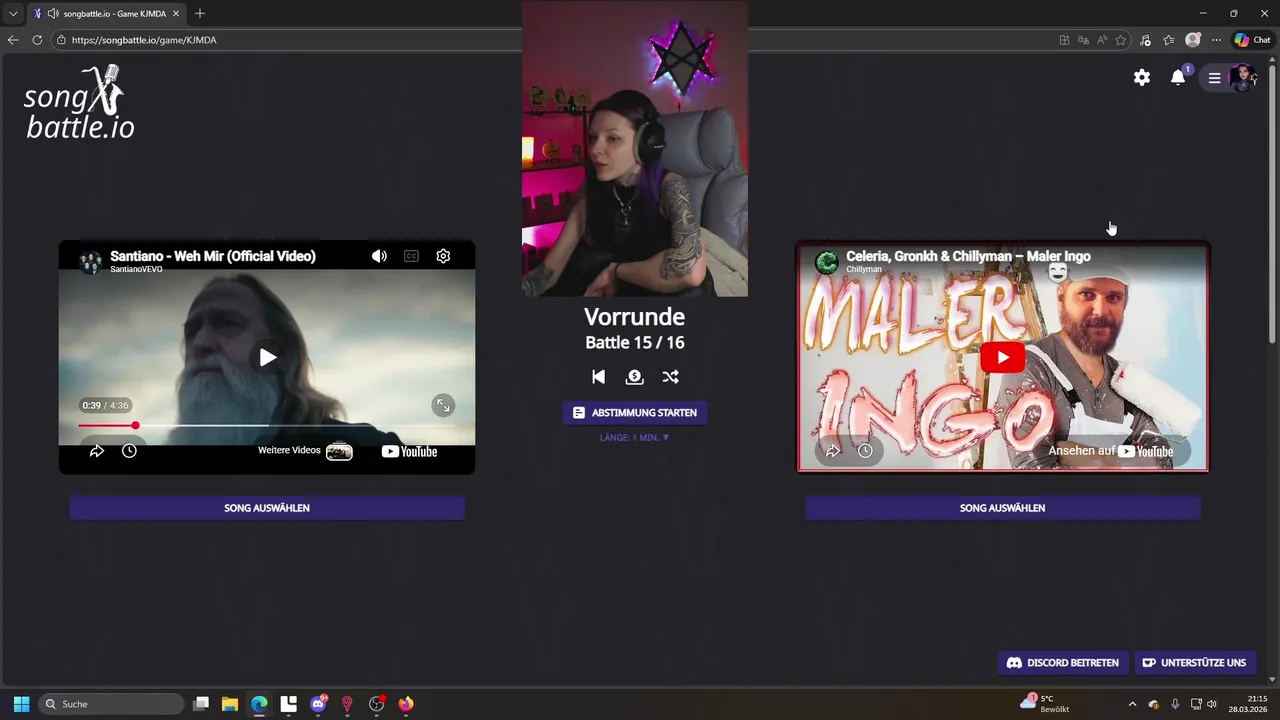Open Task View on taskbar
This screenshot has width=1280, height=720.
click(201, 704)
